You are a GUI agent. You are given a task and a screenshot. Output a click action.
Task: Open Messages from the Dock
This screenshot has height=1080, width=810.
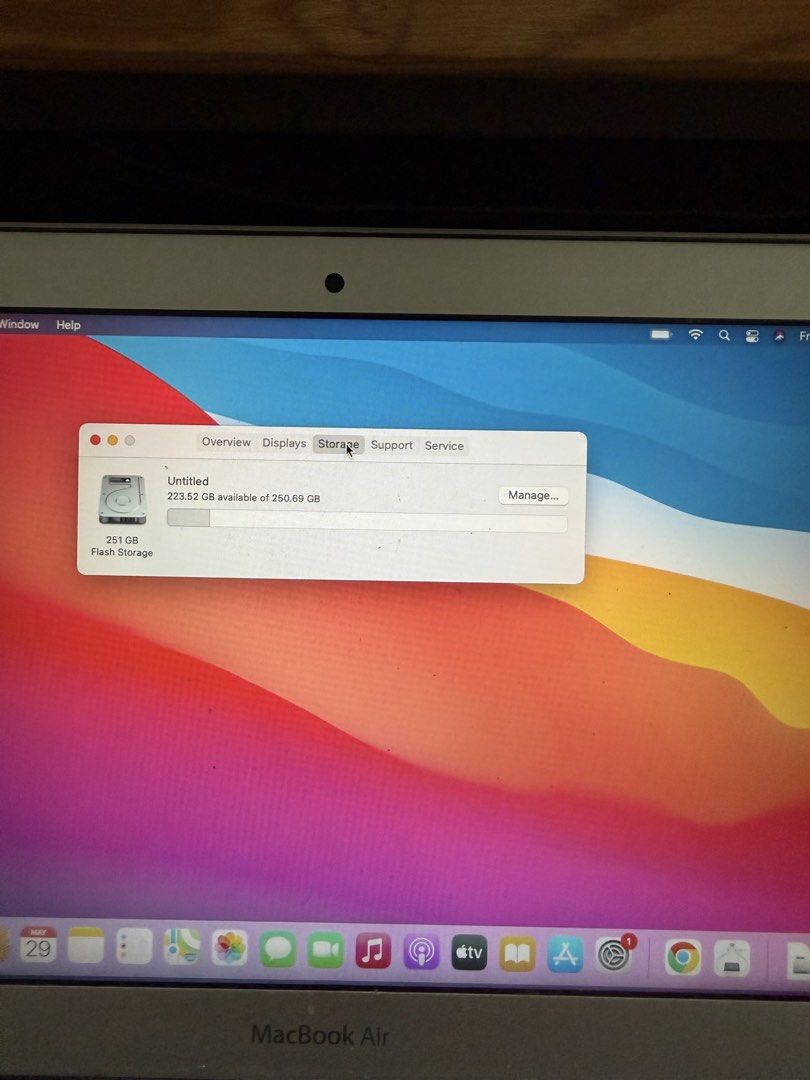click(x=278, y=949)
